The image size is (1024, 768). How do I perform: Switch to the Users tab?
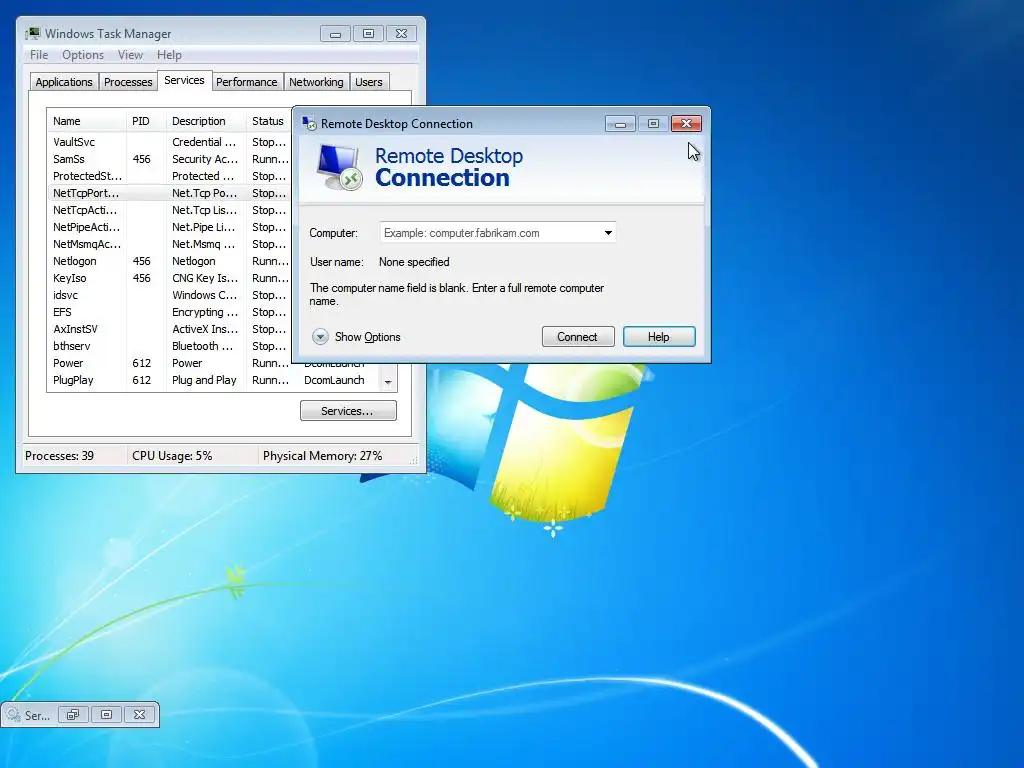tap(369, 82)
